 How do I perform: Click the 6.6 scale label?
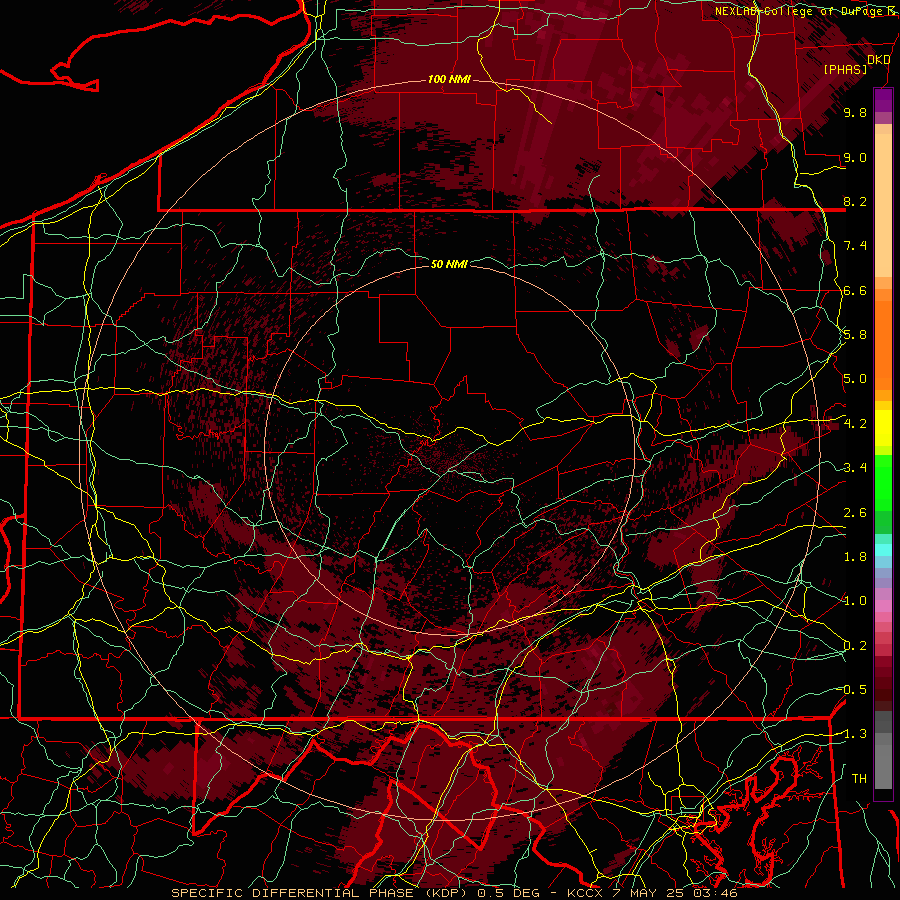[855, 290]
